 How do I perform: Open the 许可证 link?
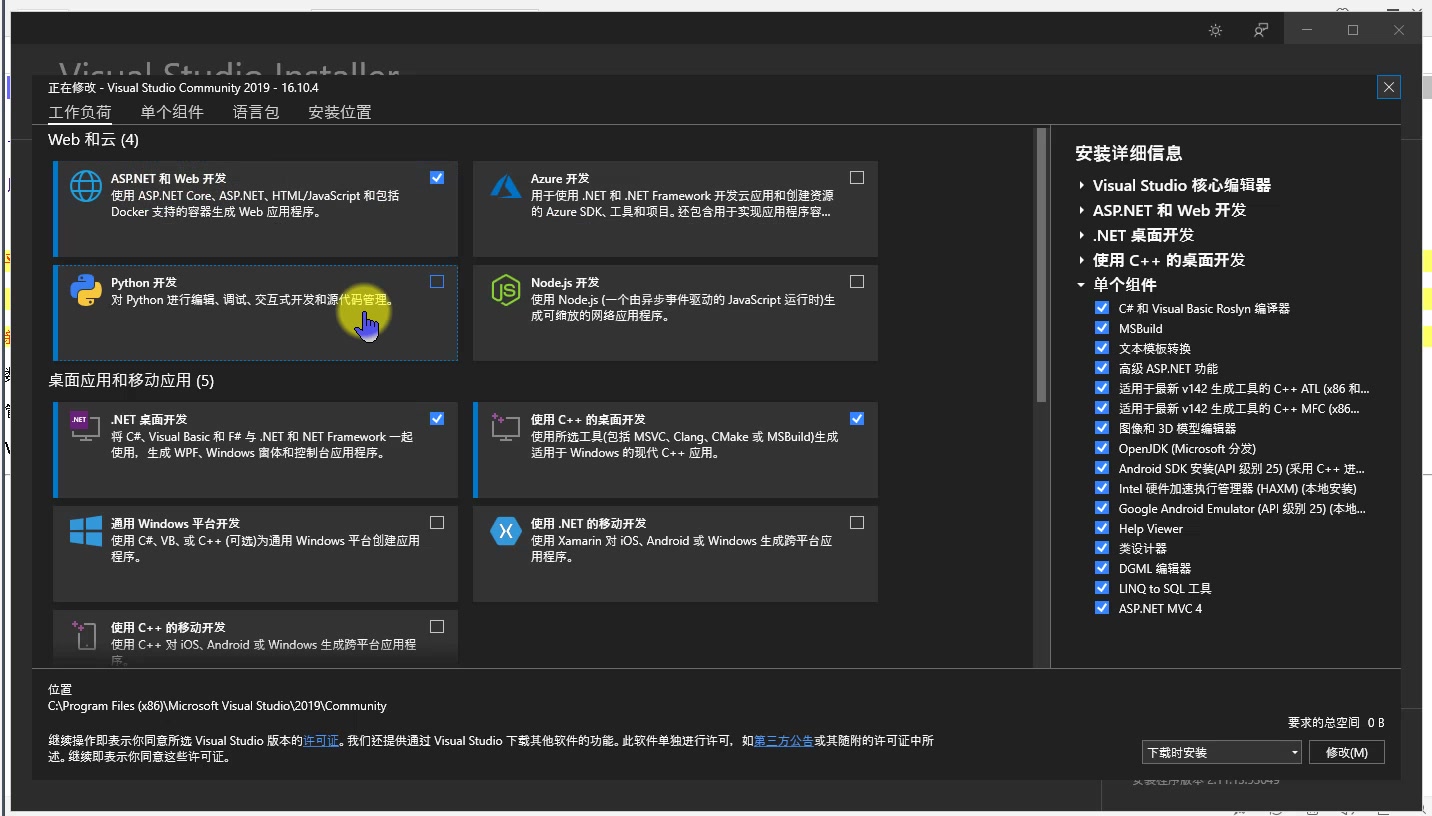tap(321, 741)
